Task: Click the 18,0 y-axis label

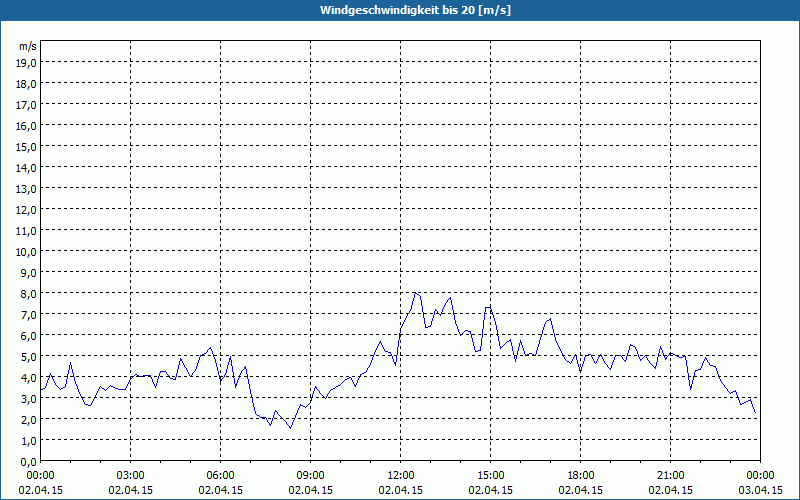Action: (x=26, y=84)
